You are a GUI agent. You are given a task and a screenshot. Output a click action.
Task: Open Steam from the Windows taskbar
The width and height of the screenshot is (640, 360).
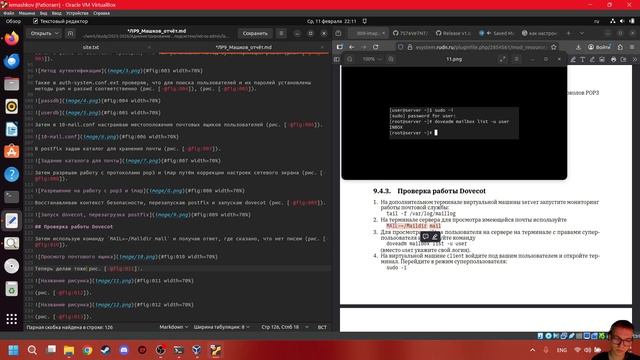click(x=105, y=350)
